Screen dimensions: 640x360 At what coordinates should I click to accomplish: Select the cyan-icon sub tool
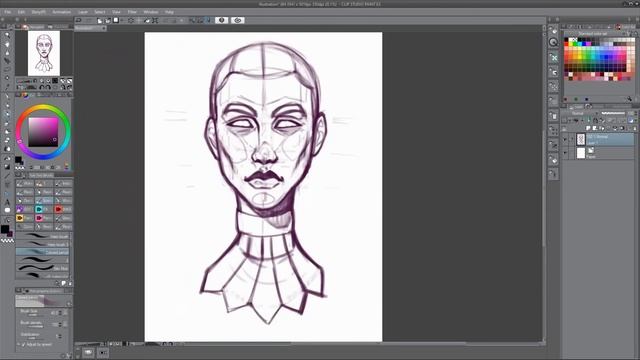point(44,209)
